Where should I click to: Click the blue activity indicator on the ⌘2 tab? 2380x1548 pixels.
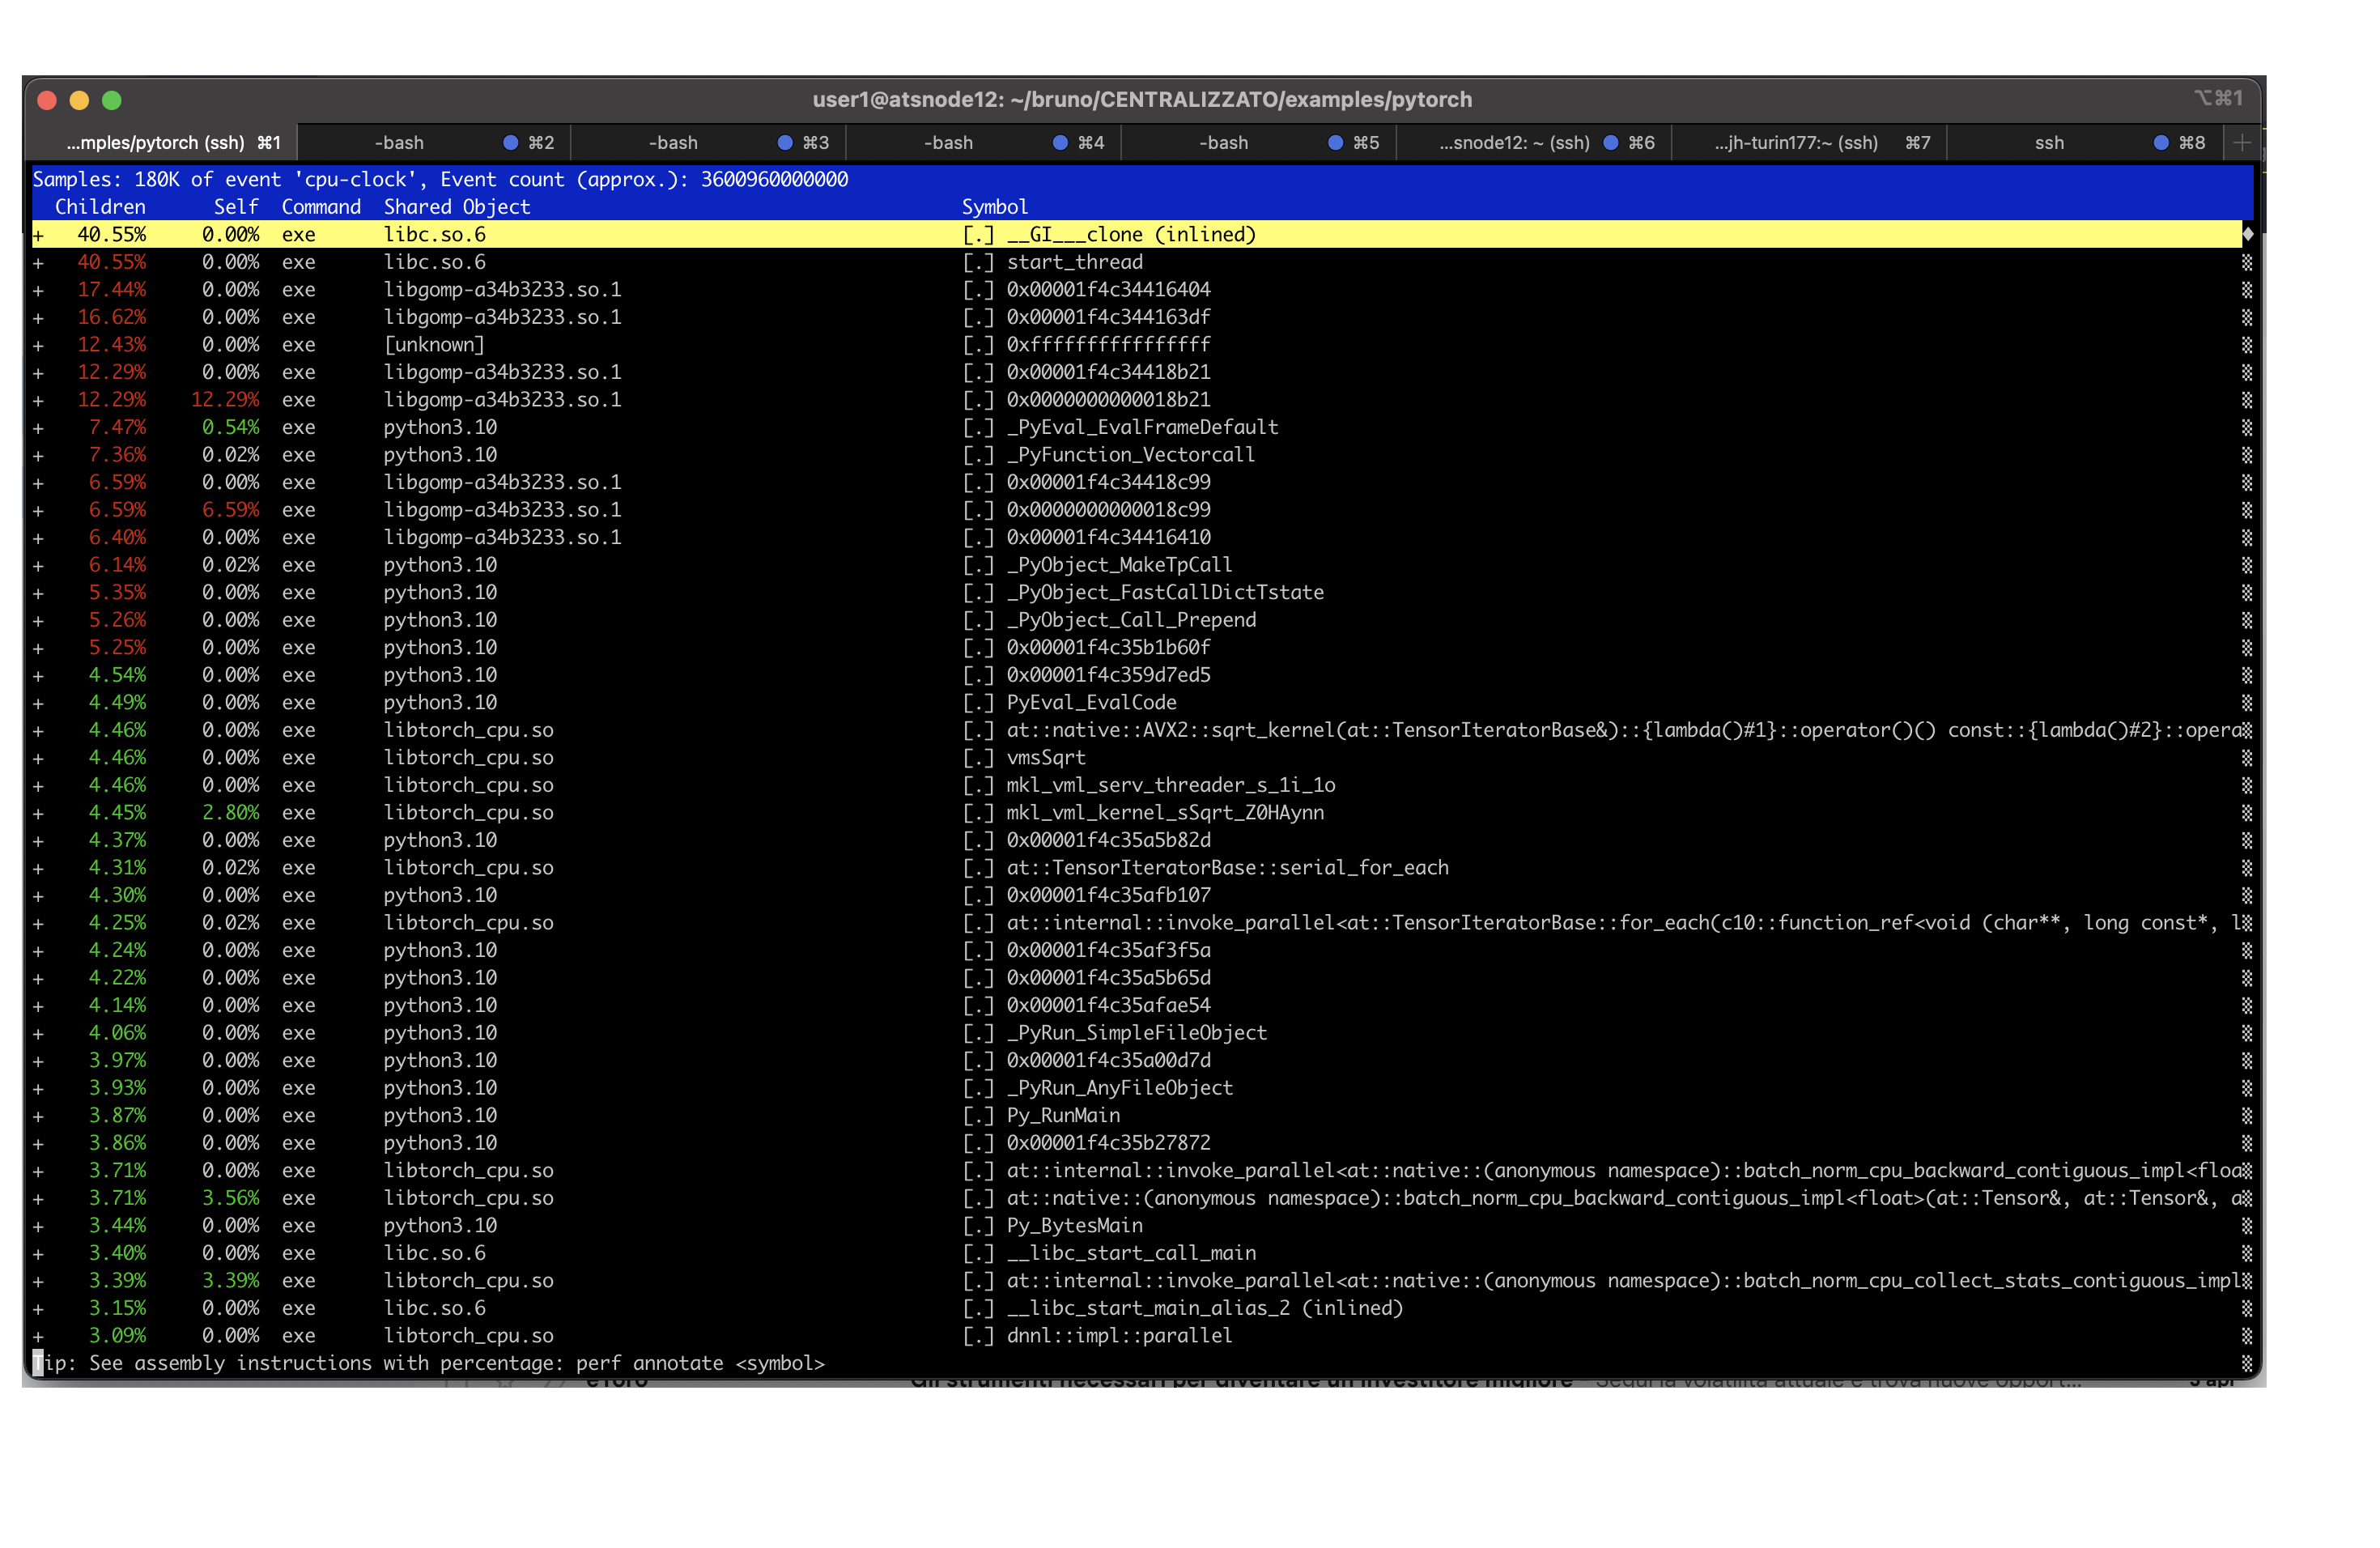click(x=511, y=142)
